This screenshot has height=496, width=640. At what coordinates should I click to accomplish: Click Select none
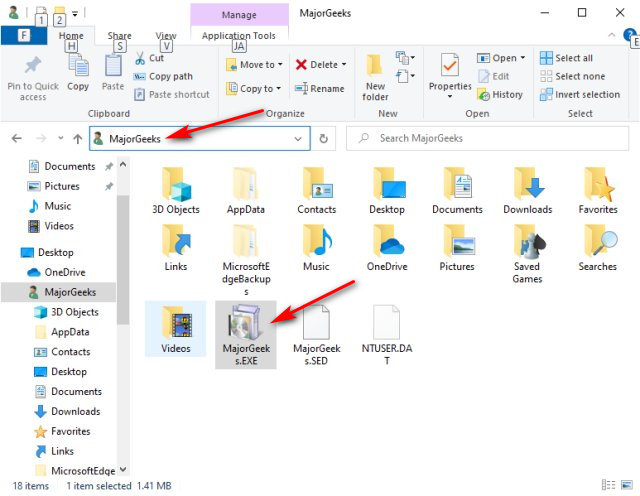click(572, 76)
